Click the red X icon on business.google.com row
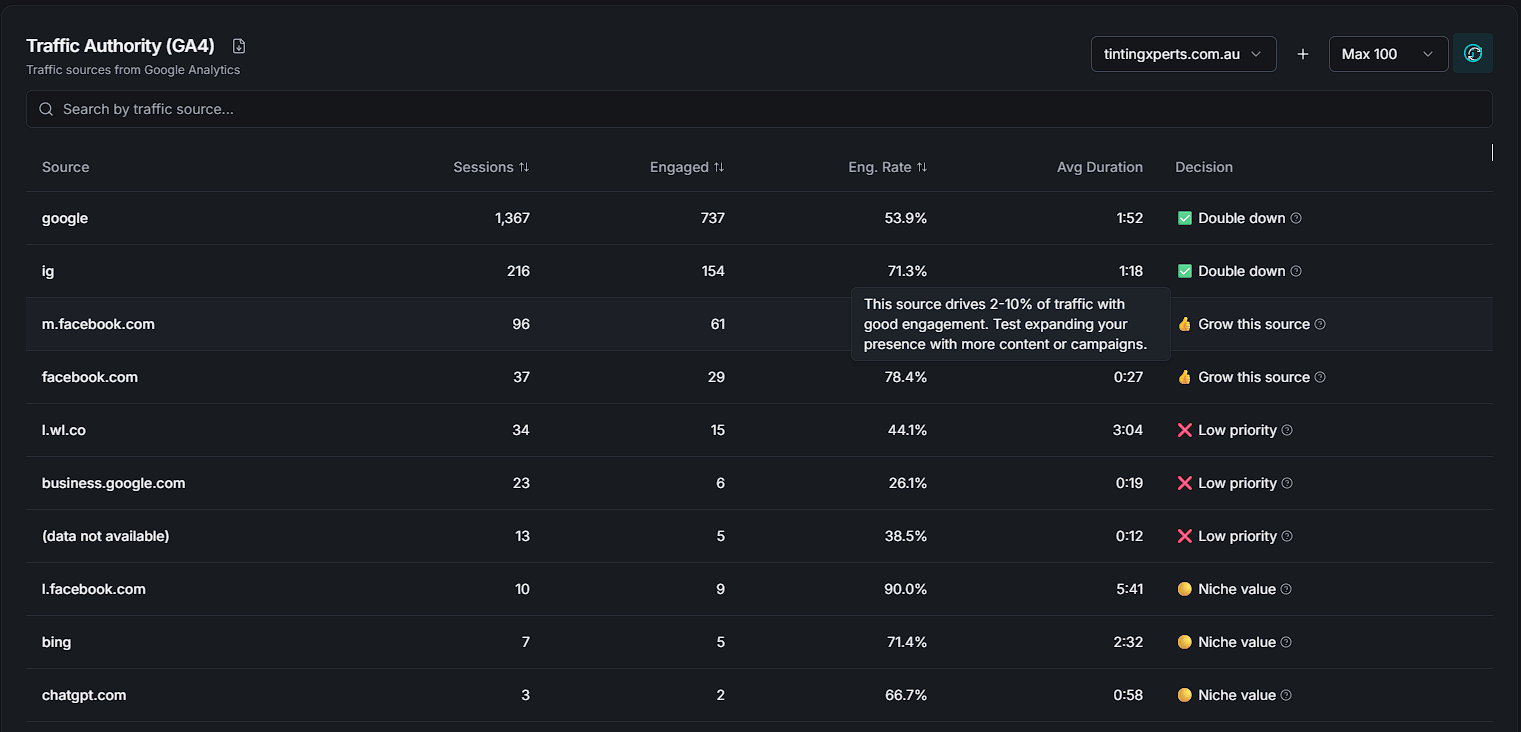The height and width of the screenshot is (732, 1521). click(1184, 483)
